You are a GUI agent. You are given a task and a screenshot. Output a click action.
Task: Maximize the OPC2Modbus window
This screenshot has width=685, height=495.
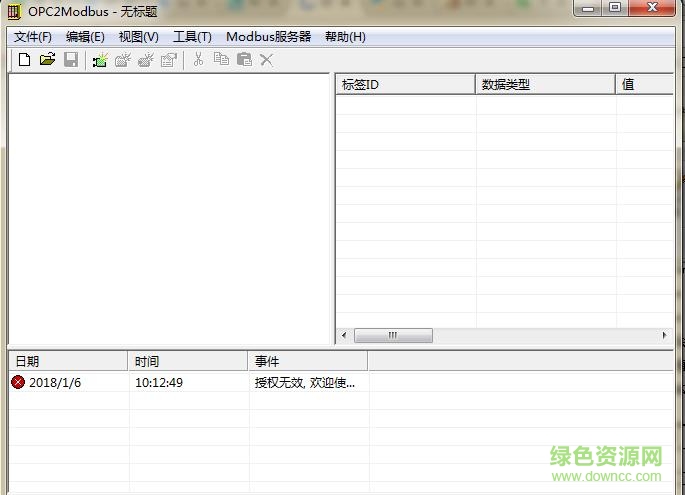(615, 8)
